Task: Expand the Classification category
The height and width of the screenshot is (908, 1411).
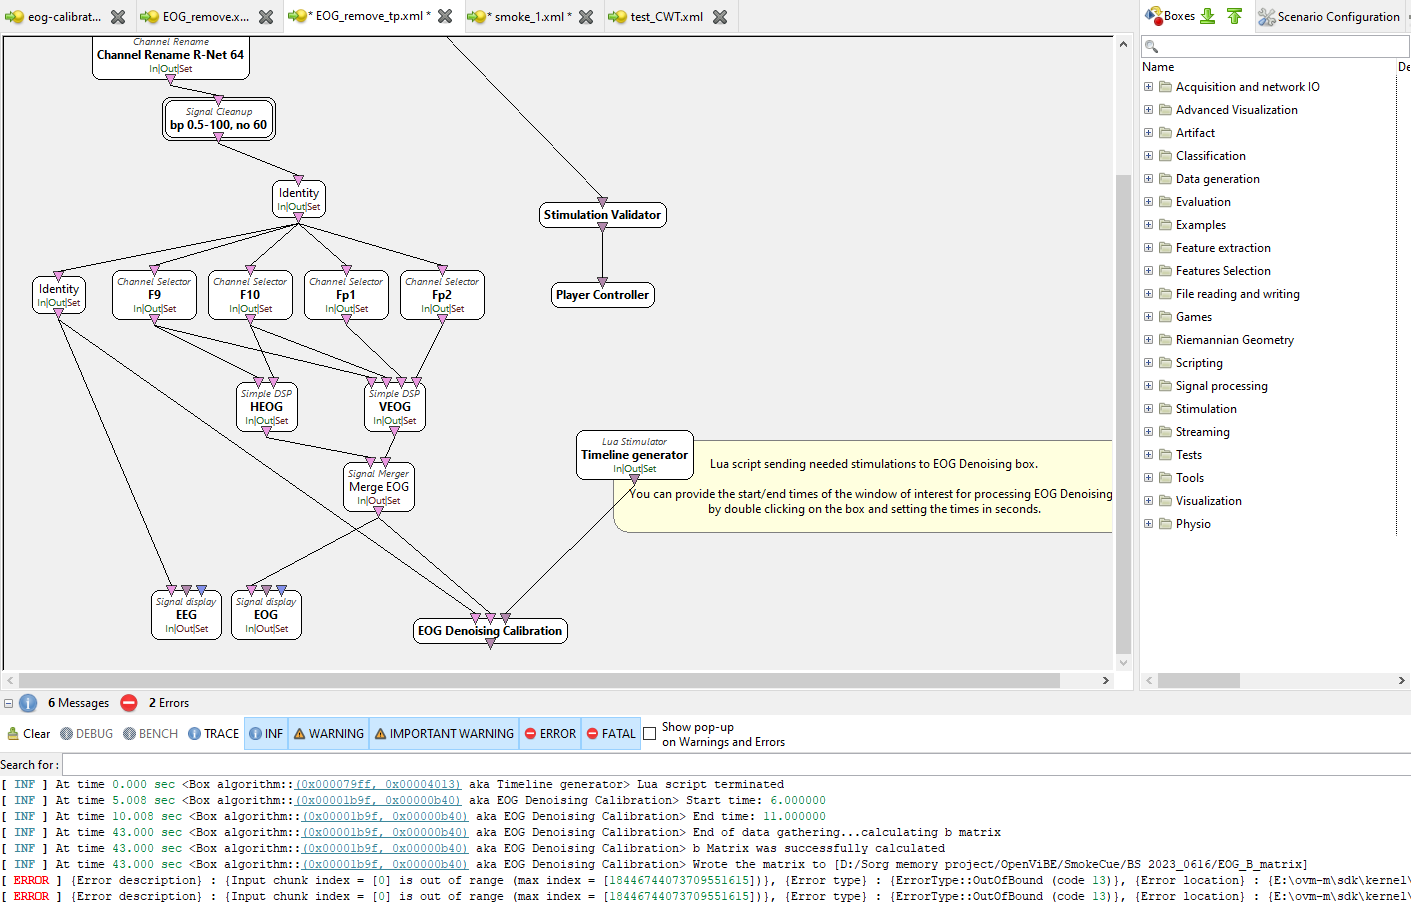Action: (x=1148, y=156)
